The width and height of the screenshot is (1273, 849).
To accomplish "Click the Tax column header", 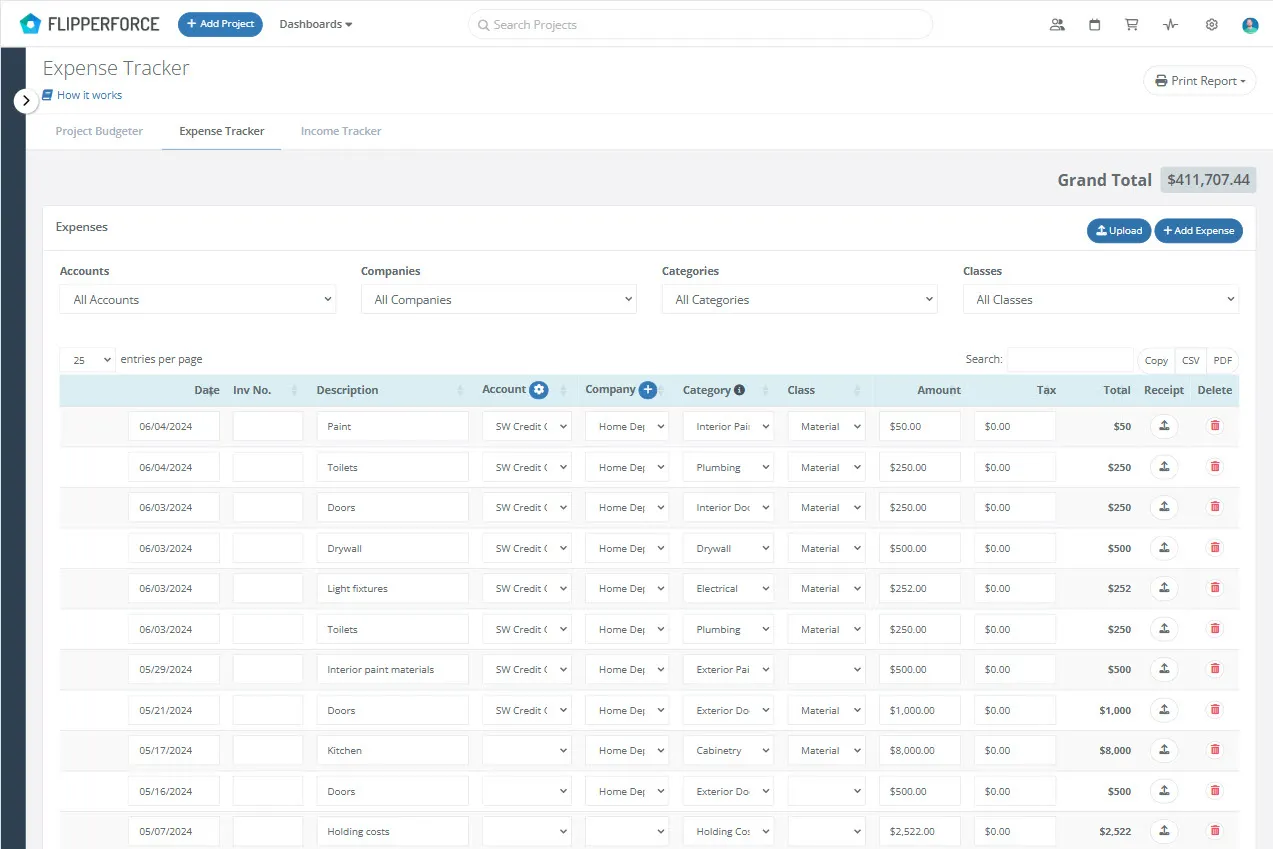I will [1046, 390].
